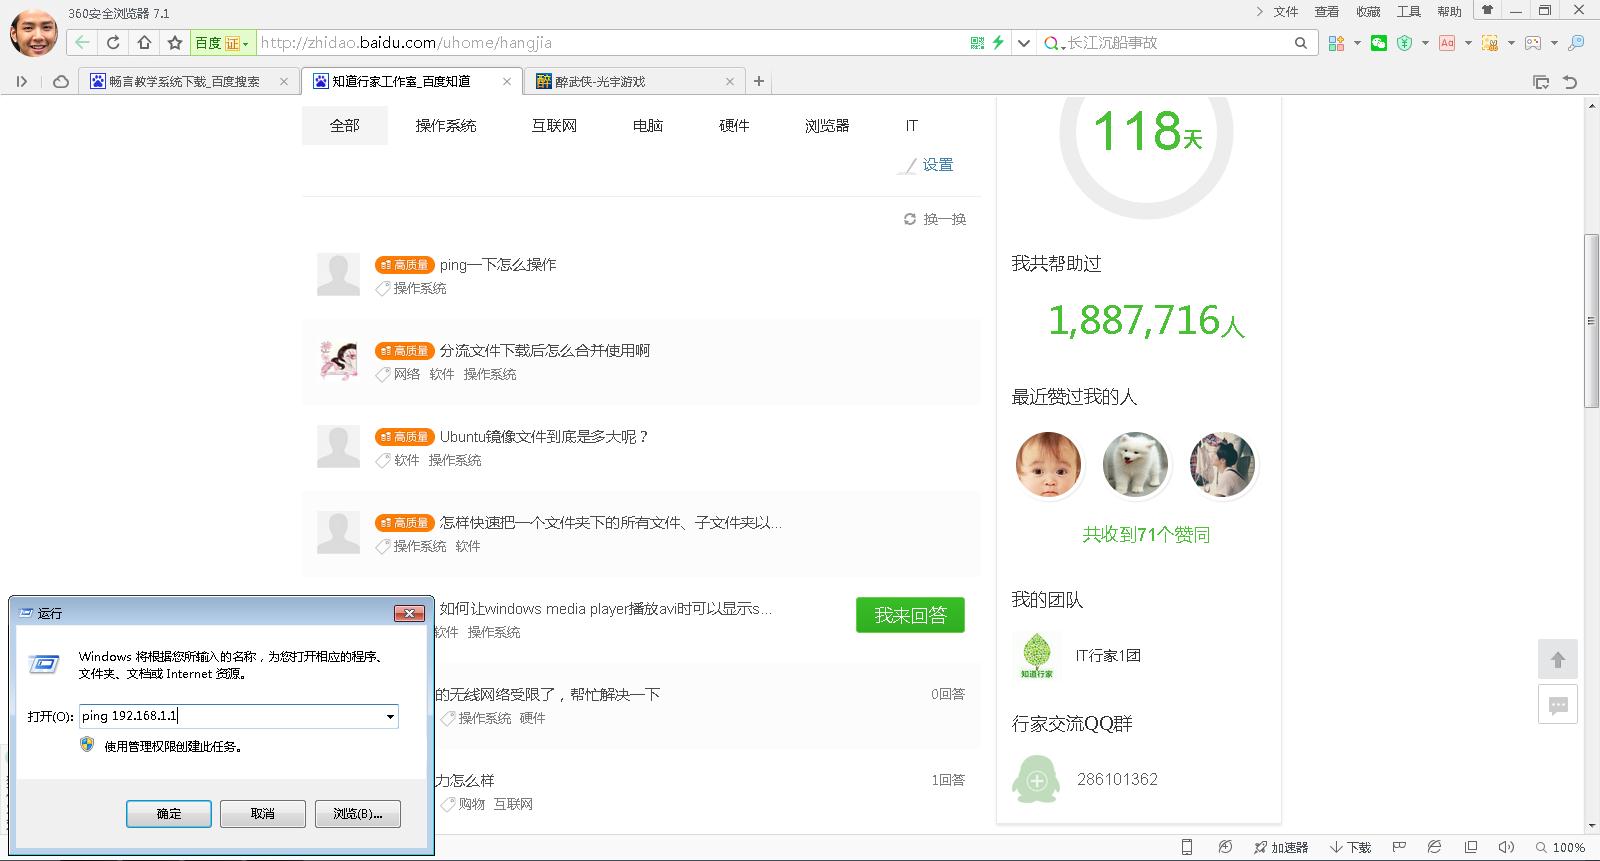Screen dimensions: 1600x861
Task: Click the back-to-top arrow button on page
Action: 1558,659
